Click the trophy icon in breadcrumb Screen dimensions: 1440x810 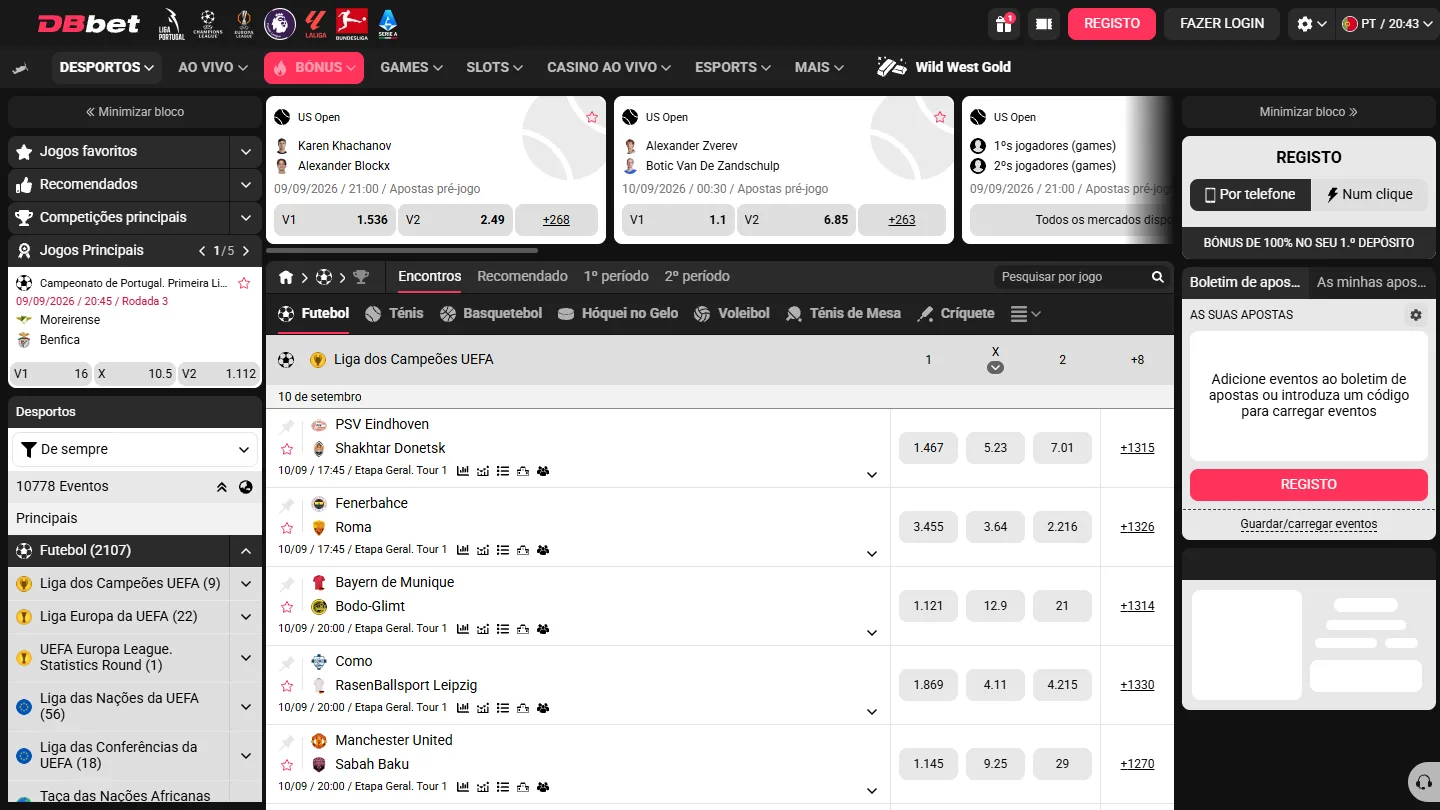(x=361, y=277)
